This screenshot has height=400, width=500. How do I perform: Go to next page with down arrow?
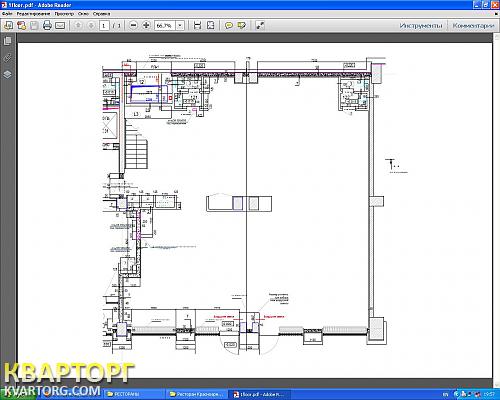(x=91, y=25)
